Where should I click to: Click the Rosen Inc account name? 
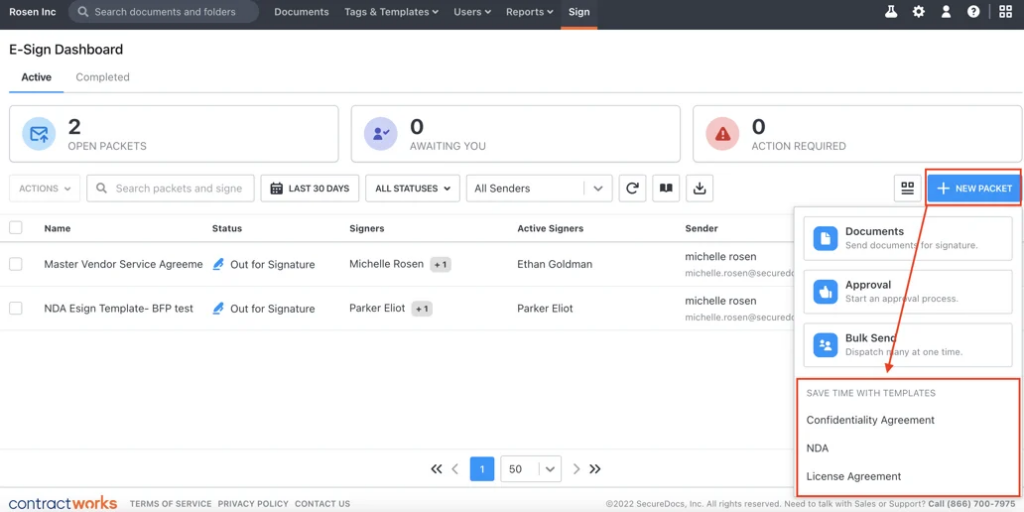tap(33, 12)
